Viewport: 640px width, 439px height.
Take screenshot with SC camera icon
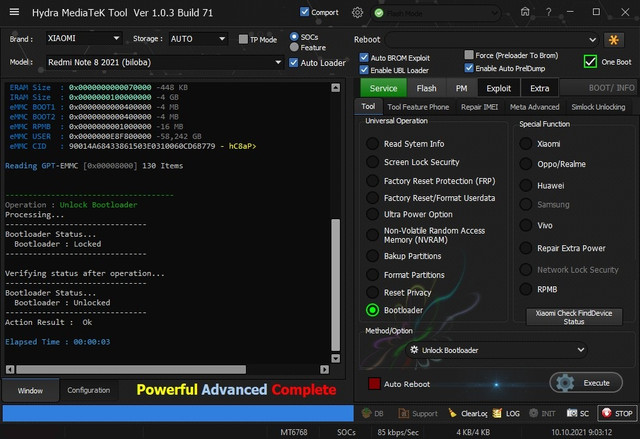[x=573, y=413]
